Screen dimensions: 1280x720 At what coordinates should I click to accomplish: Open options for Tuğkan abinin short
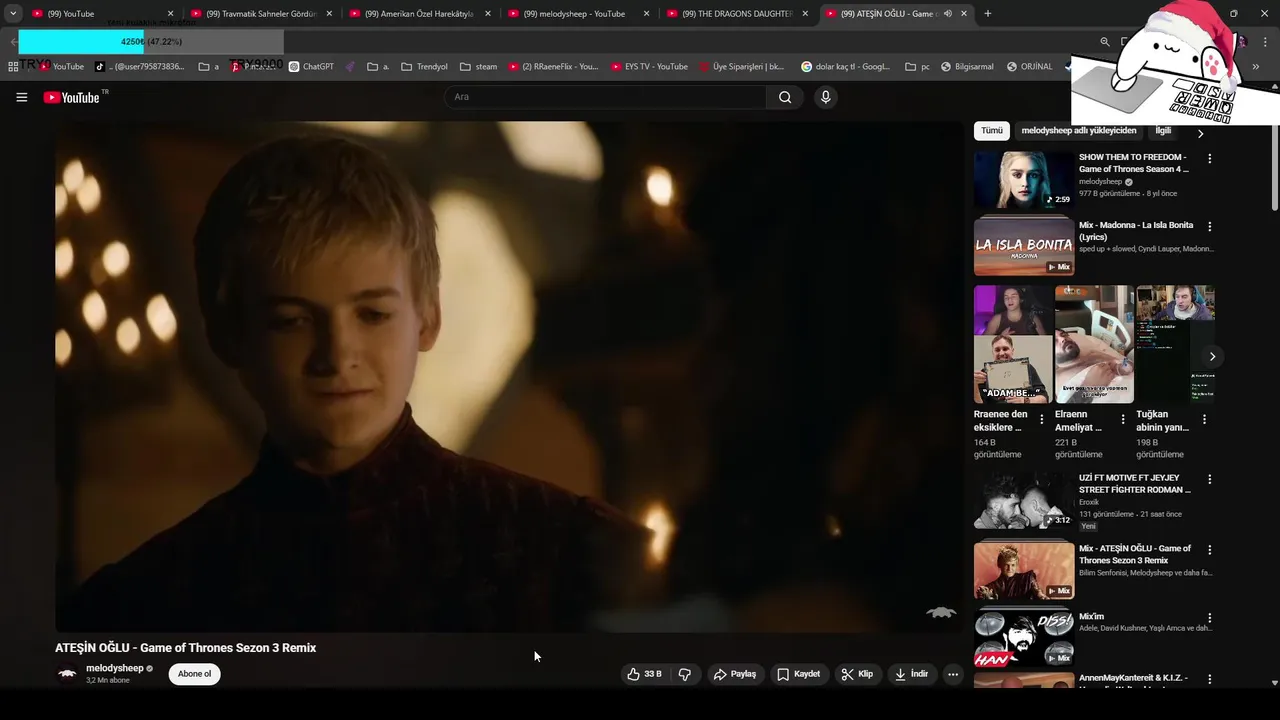1204,420
